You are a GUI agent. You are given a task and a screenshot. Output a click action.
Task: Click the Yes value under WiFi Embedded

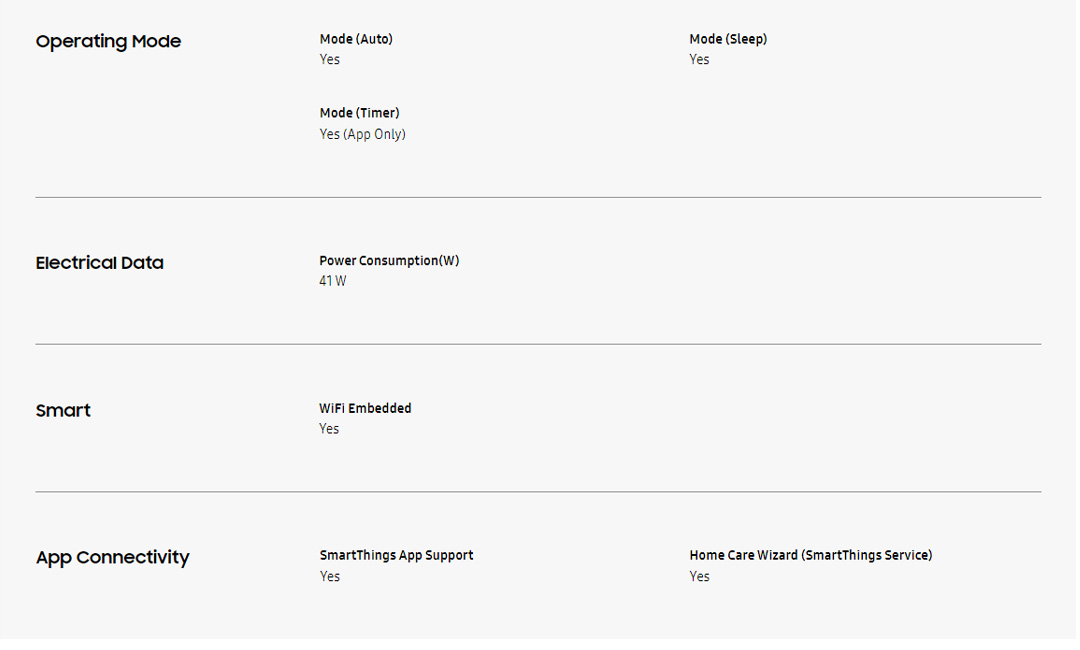[x=329, y=429]
